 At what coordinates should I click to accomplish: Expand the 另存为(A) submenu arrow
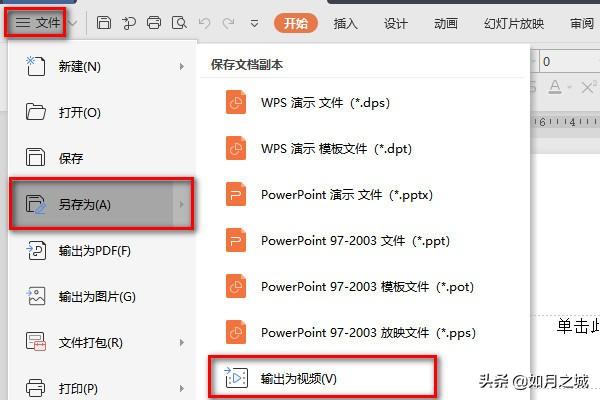pyautogui.click(x=182, y=204)
